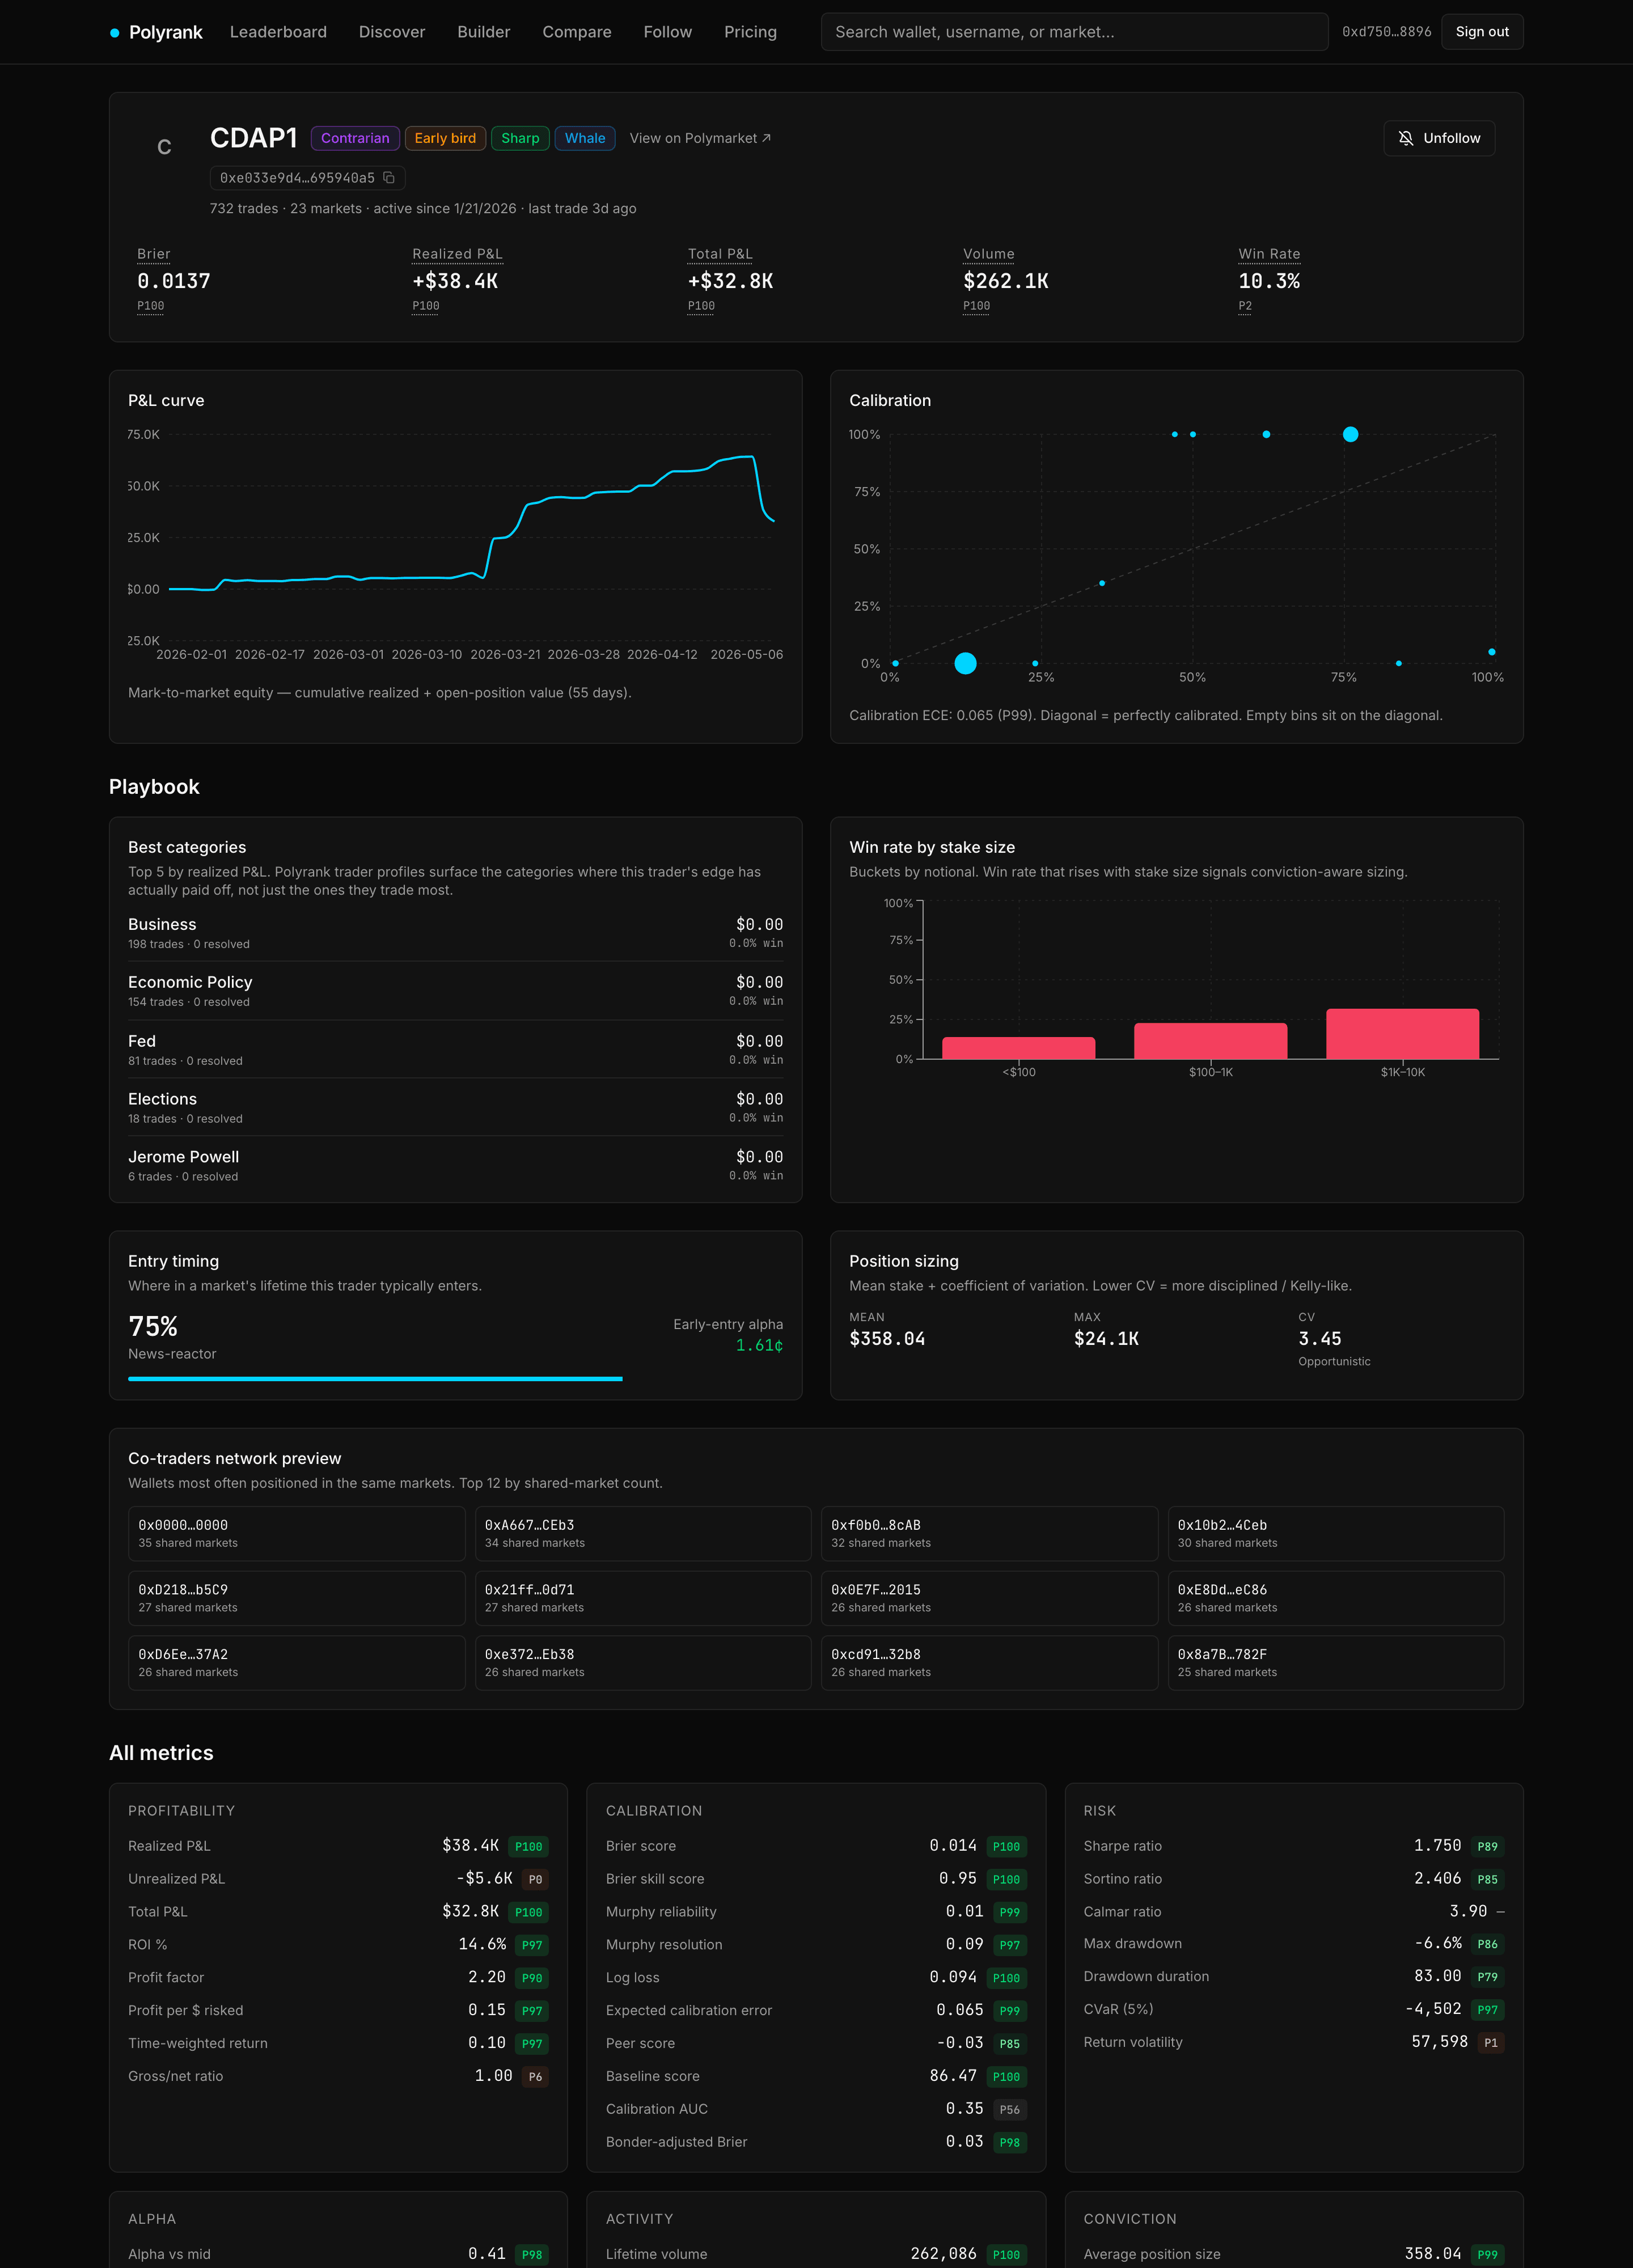Click the Gross/net ratio P6 badge
This screenshot has height=2268, width=1633.
pos(535,2076)
